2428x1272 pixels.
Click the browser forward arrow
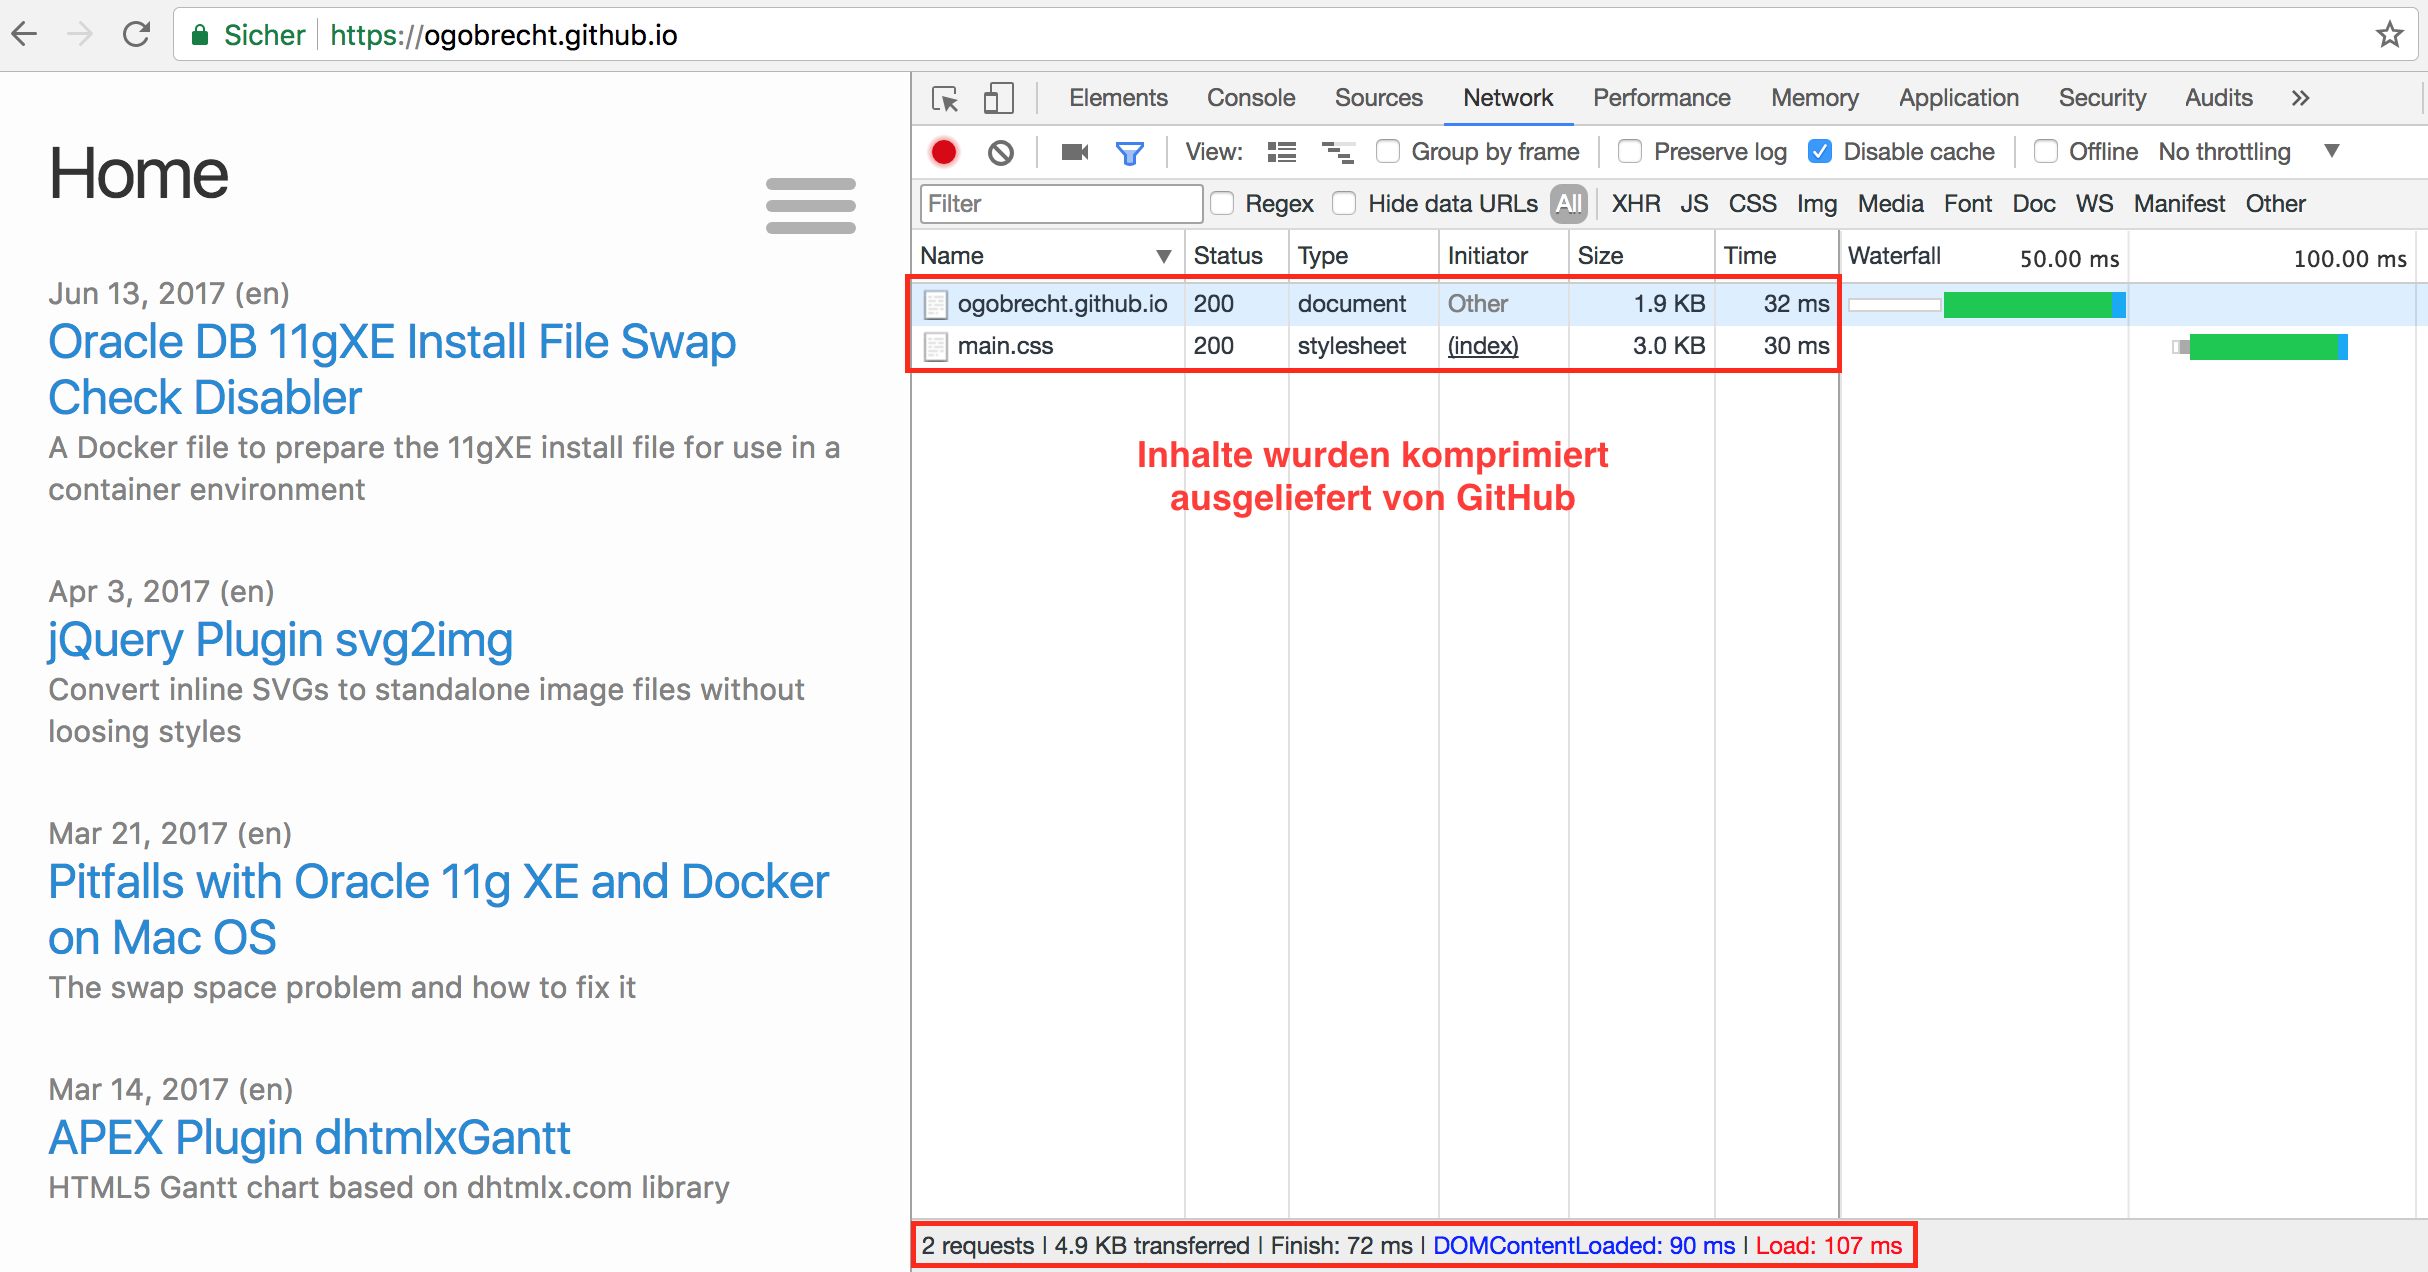(x=80, y=35)
